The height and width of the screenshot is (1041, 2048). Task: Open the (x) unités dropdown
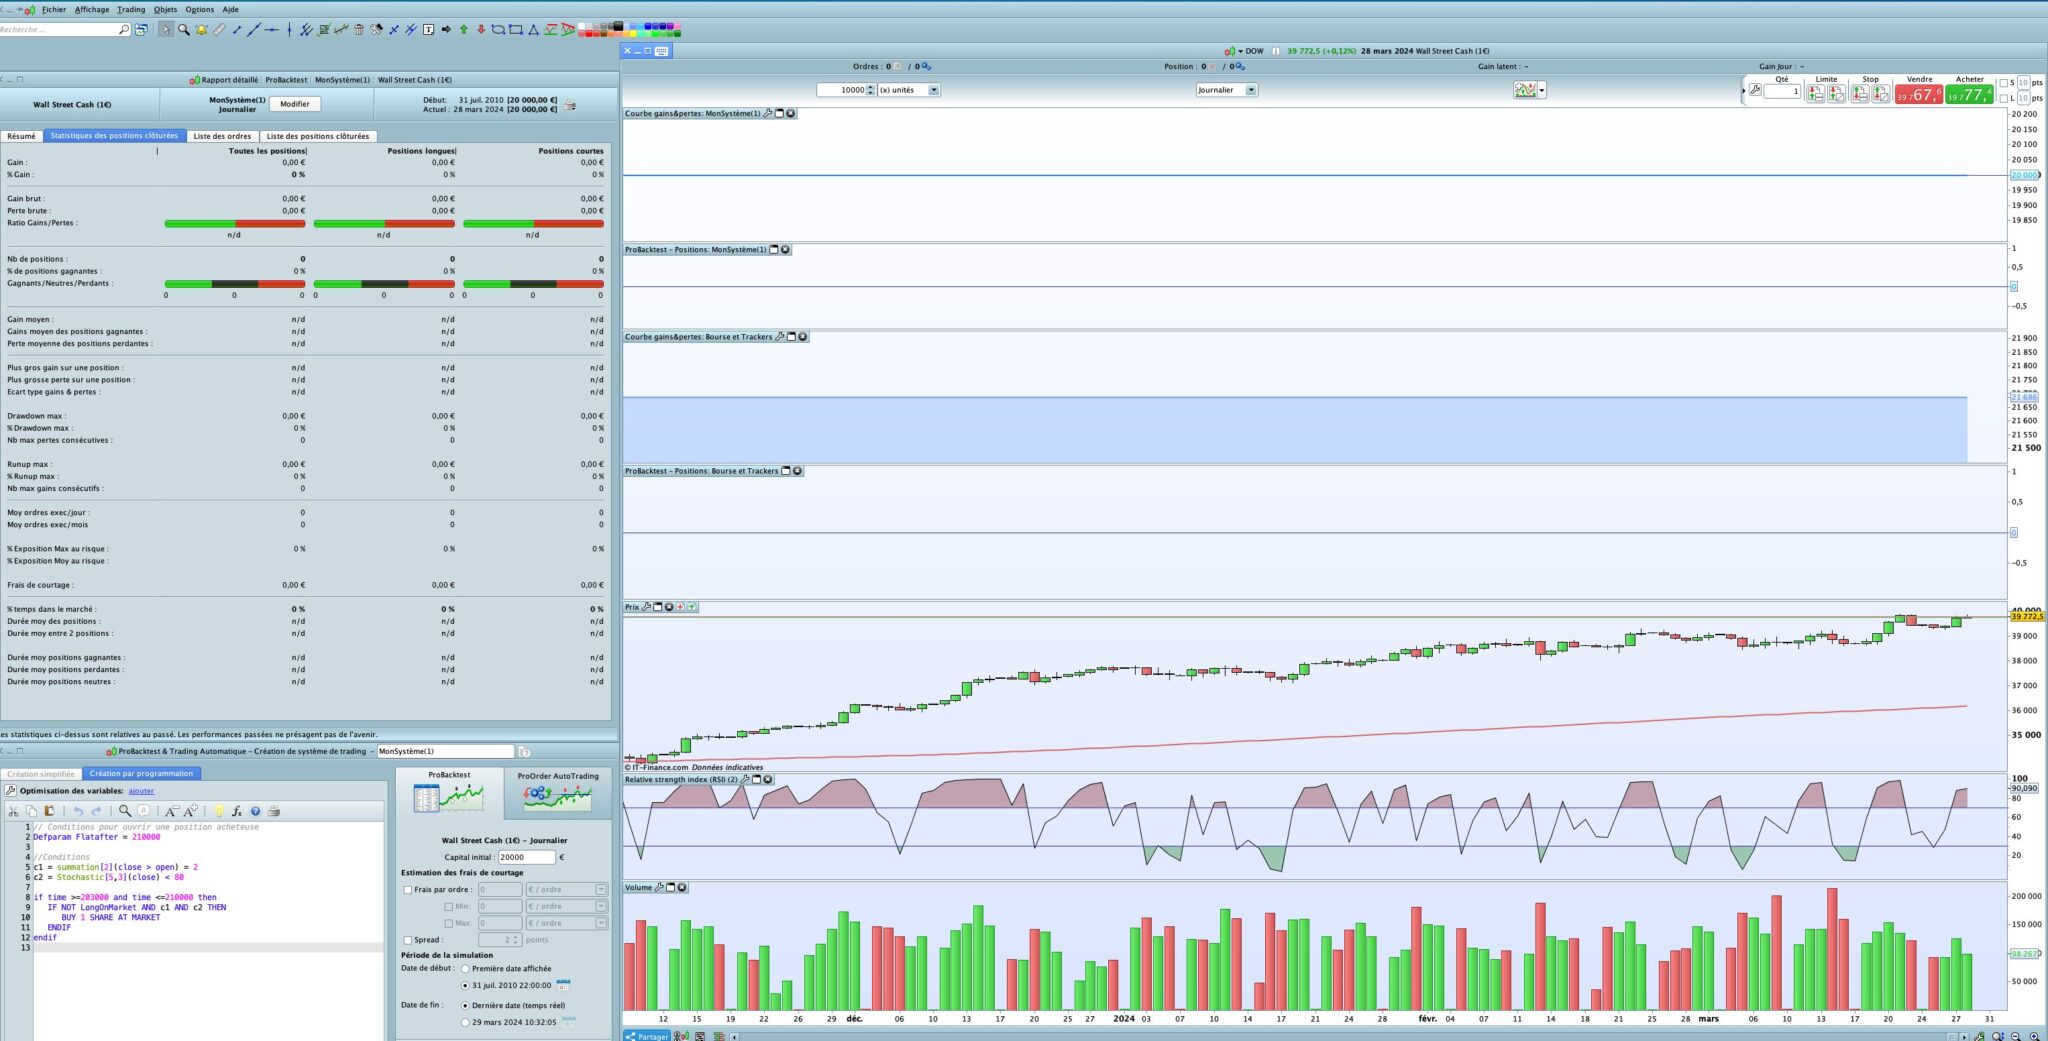click(933, 90)
